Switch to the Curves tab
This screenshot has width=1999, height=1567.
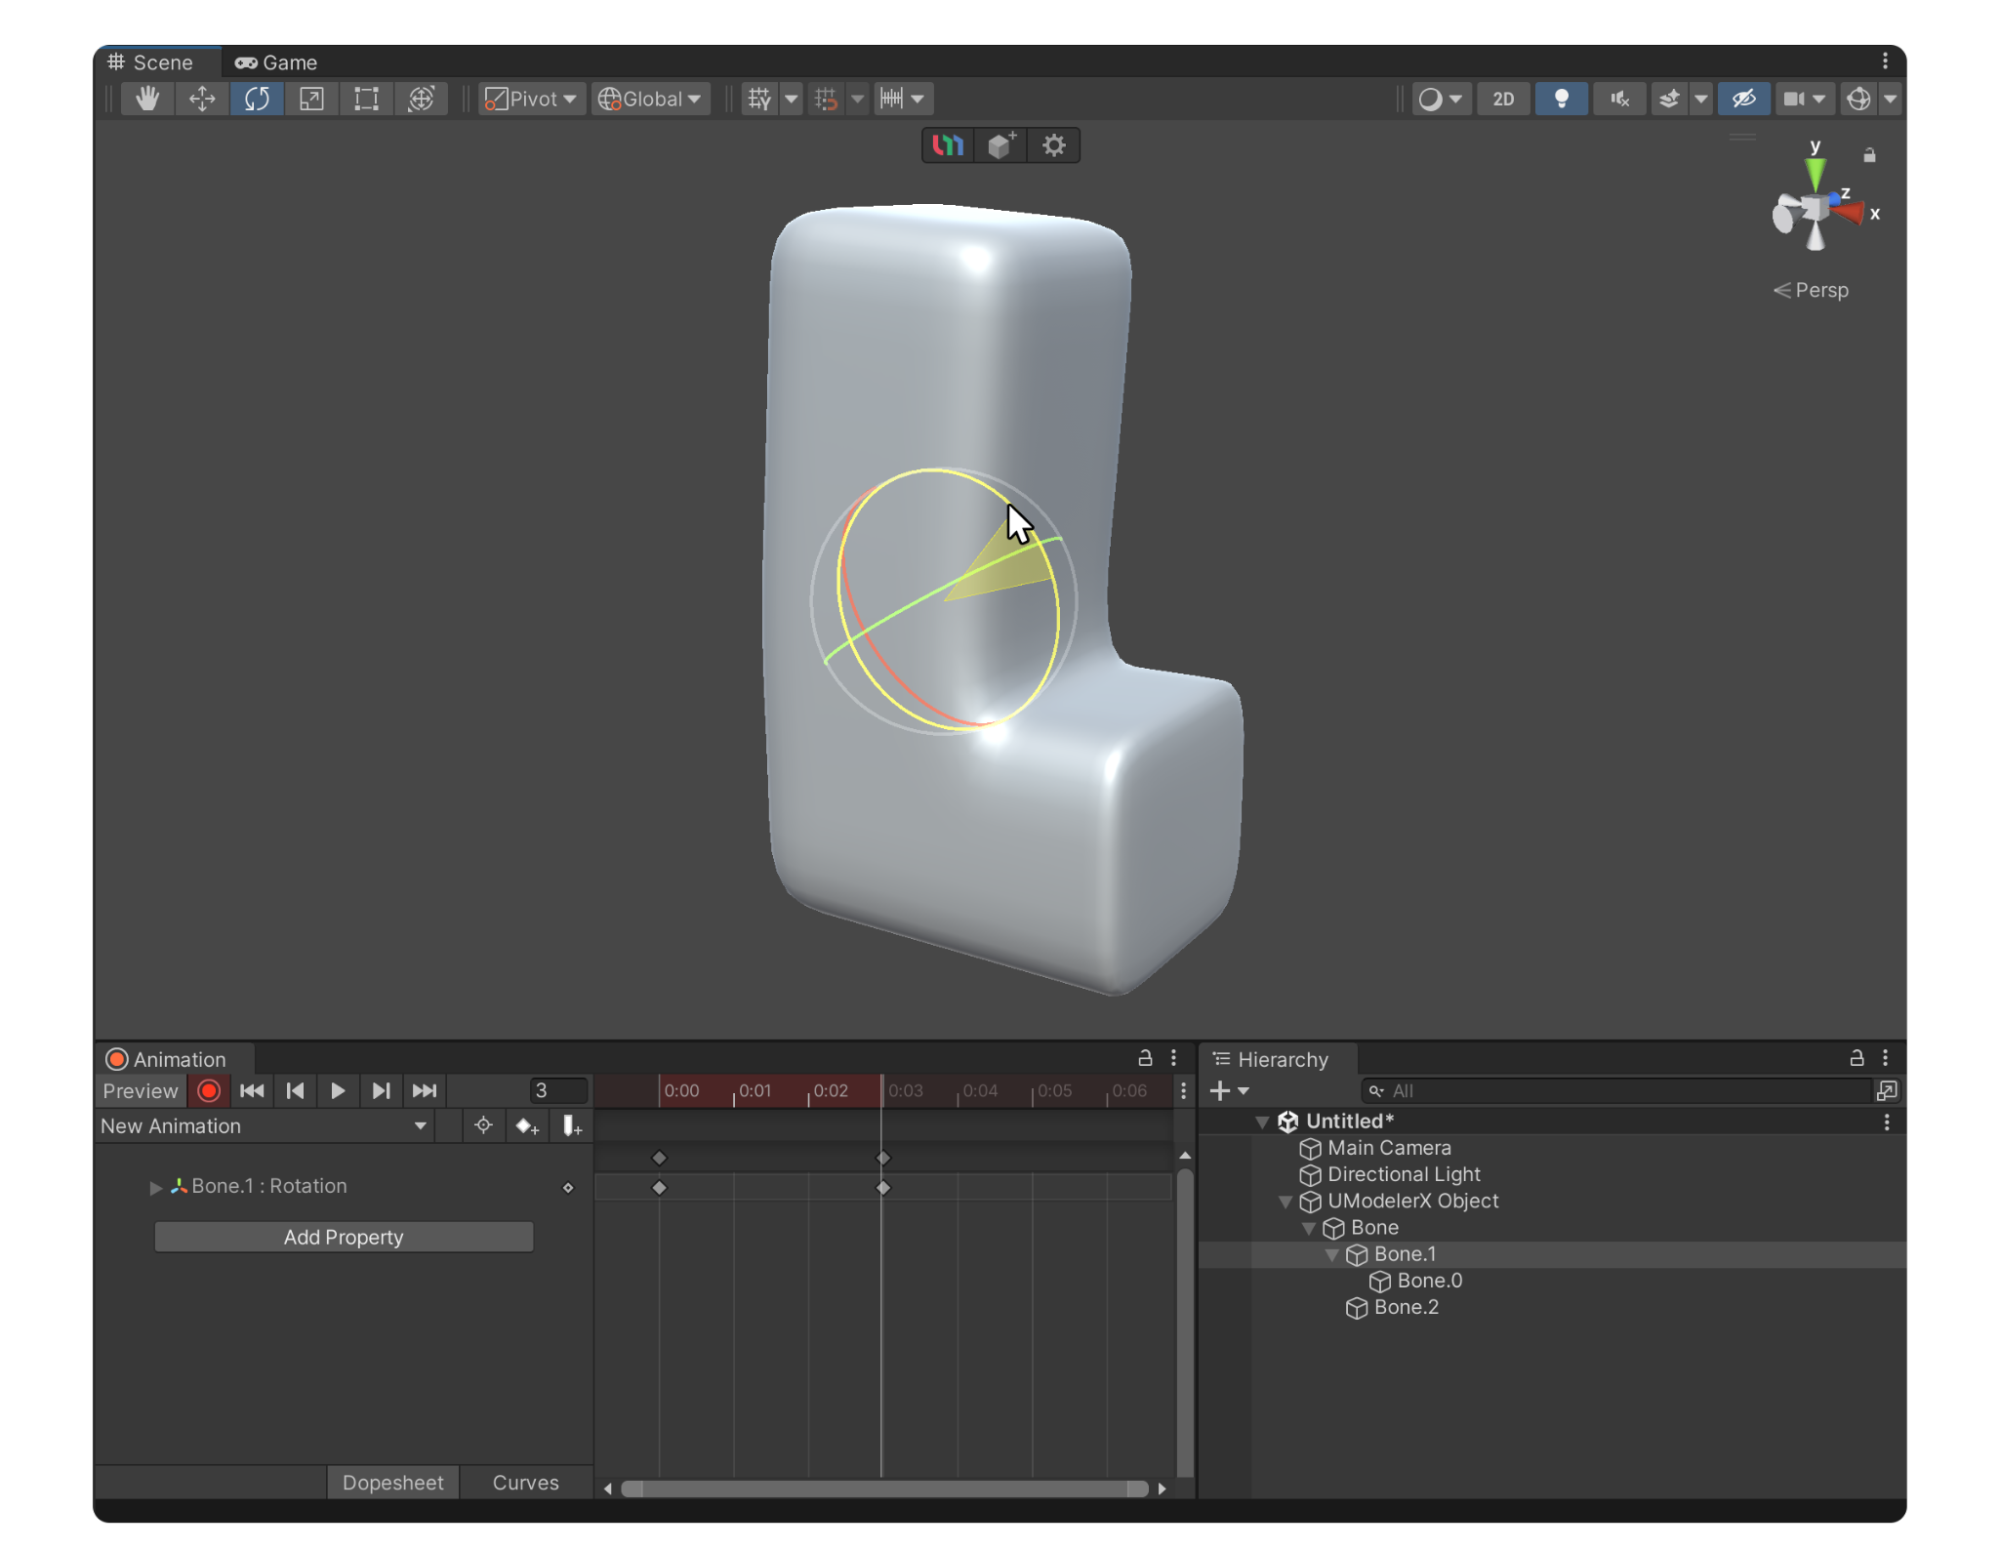[x=525, y=1482]
